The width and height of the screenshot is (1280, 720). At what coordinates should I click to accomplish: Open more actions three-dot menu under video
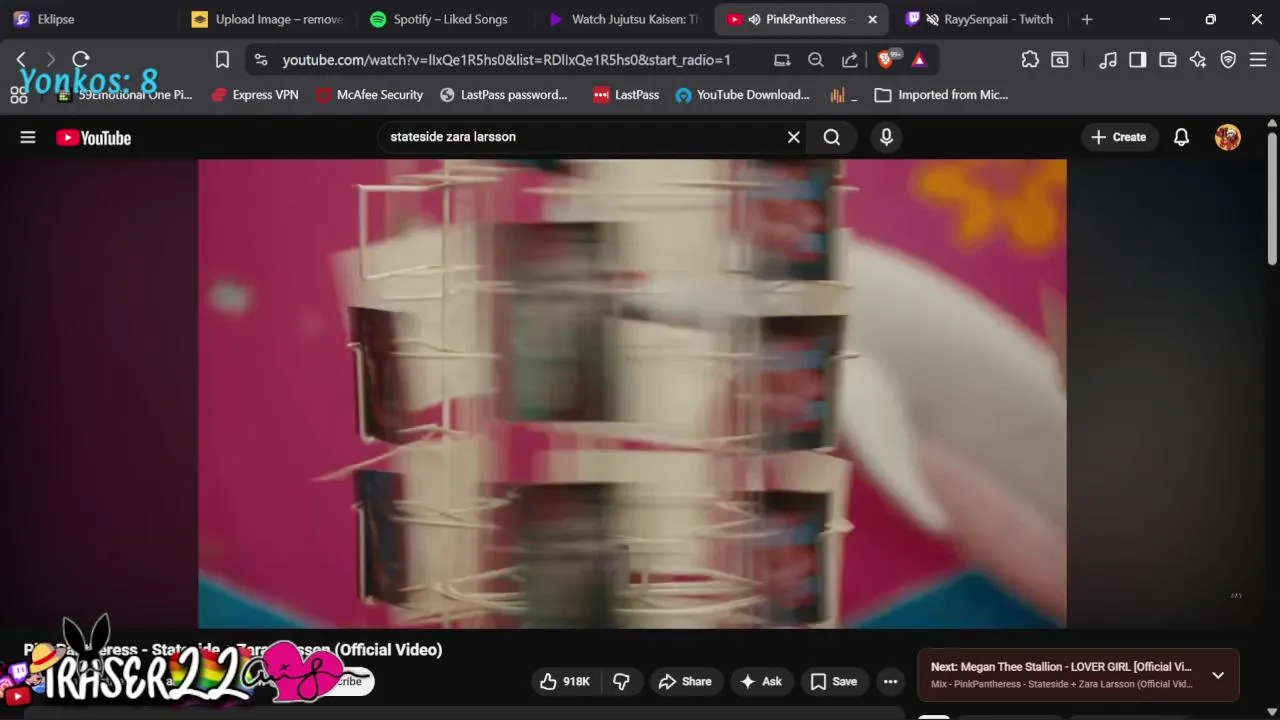[890, 682]
